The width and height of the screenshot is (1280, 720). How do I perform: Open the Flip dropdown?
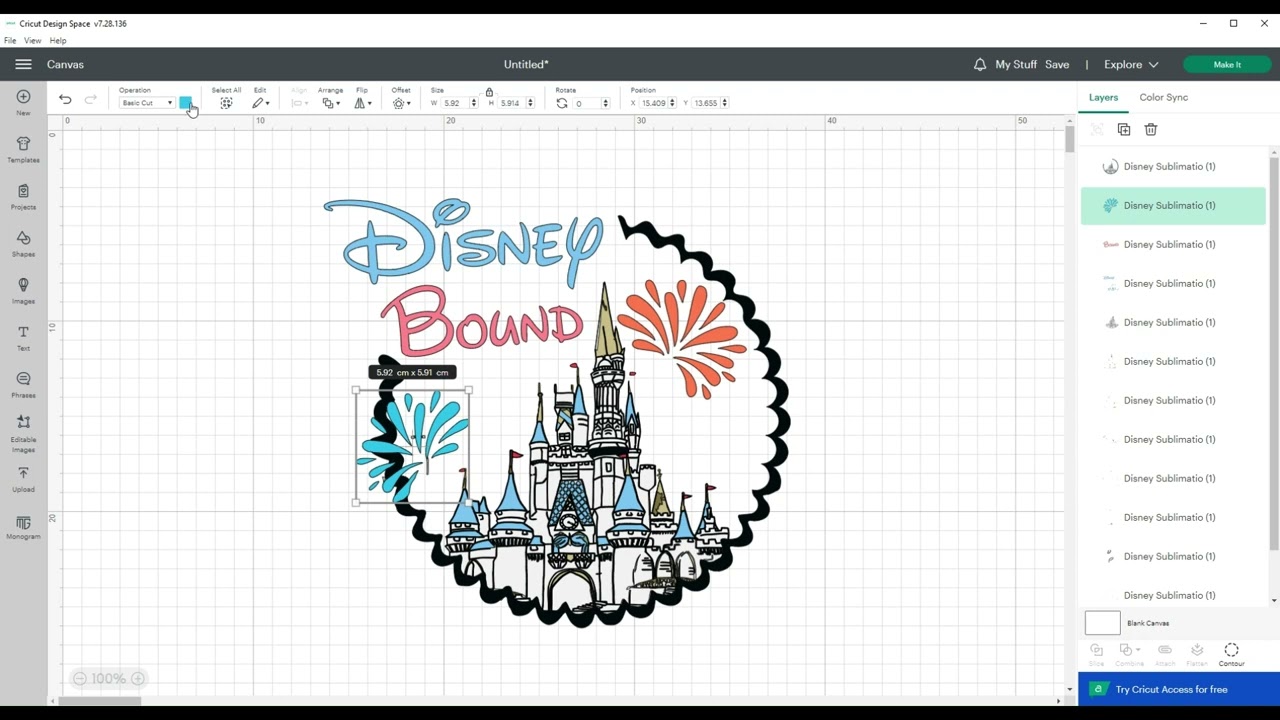coord(362,103)
